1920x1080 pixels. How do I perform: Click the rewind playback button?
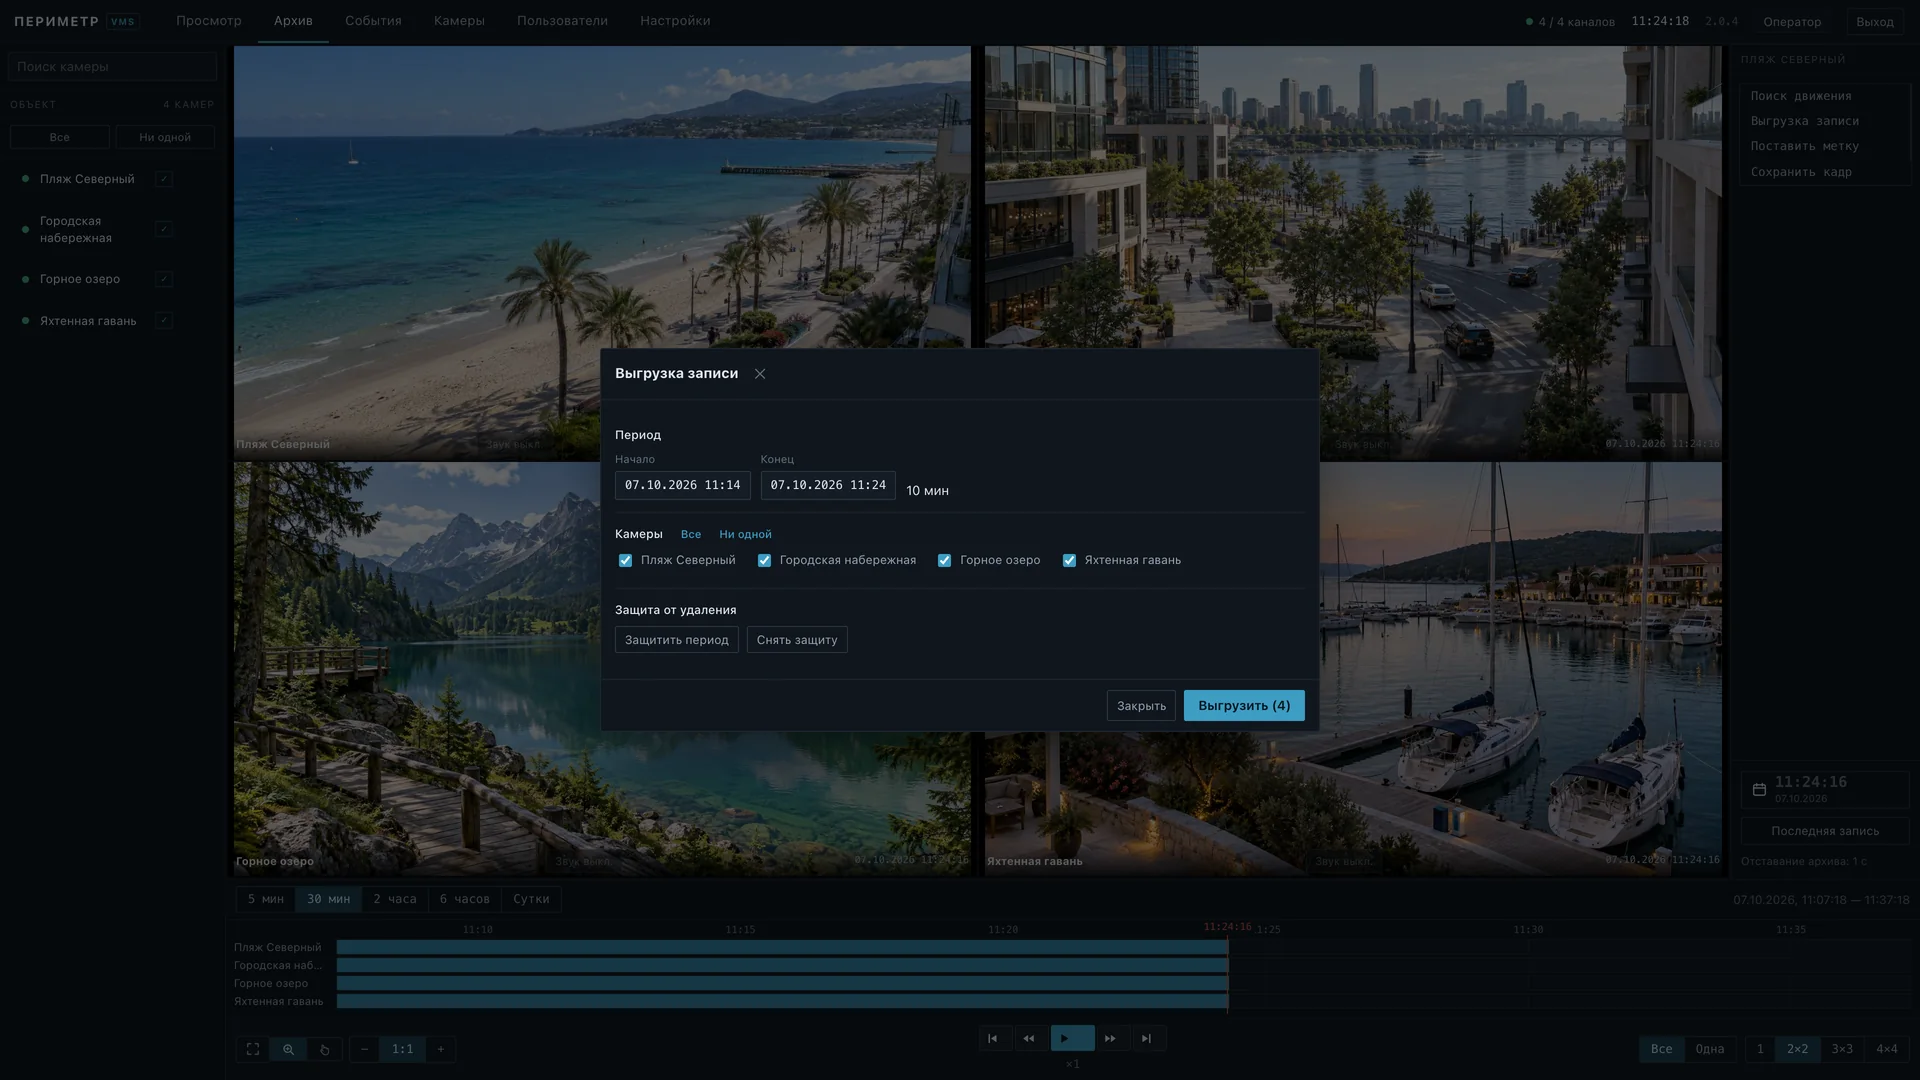1029,1038
